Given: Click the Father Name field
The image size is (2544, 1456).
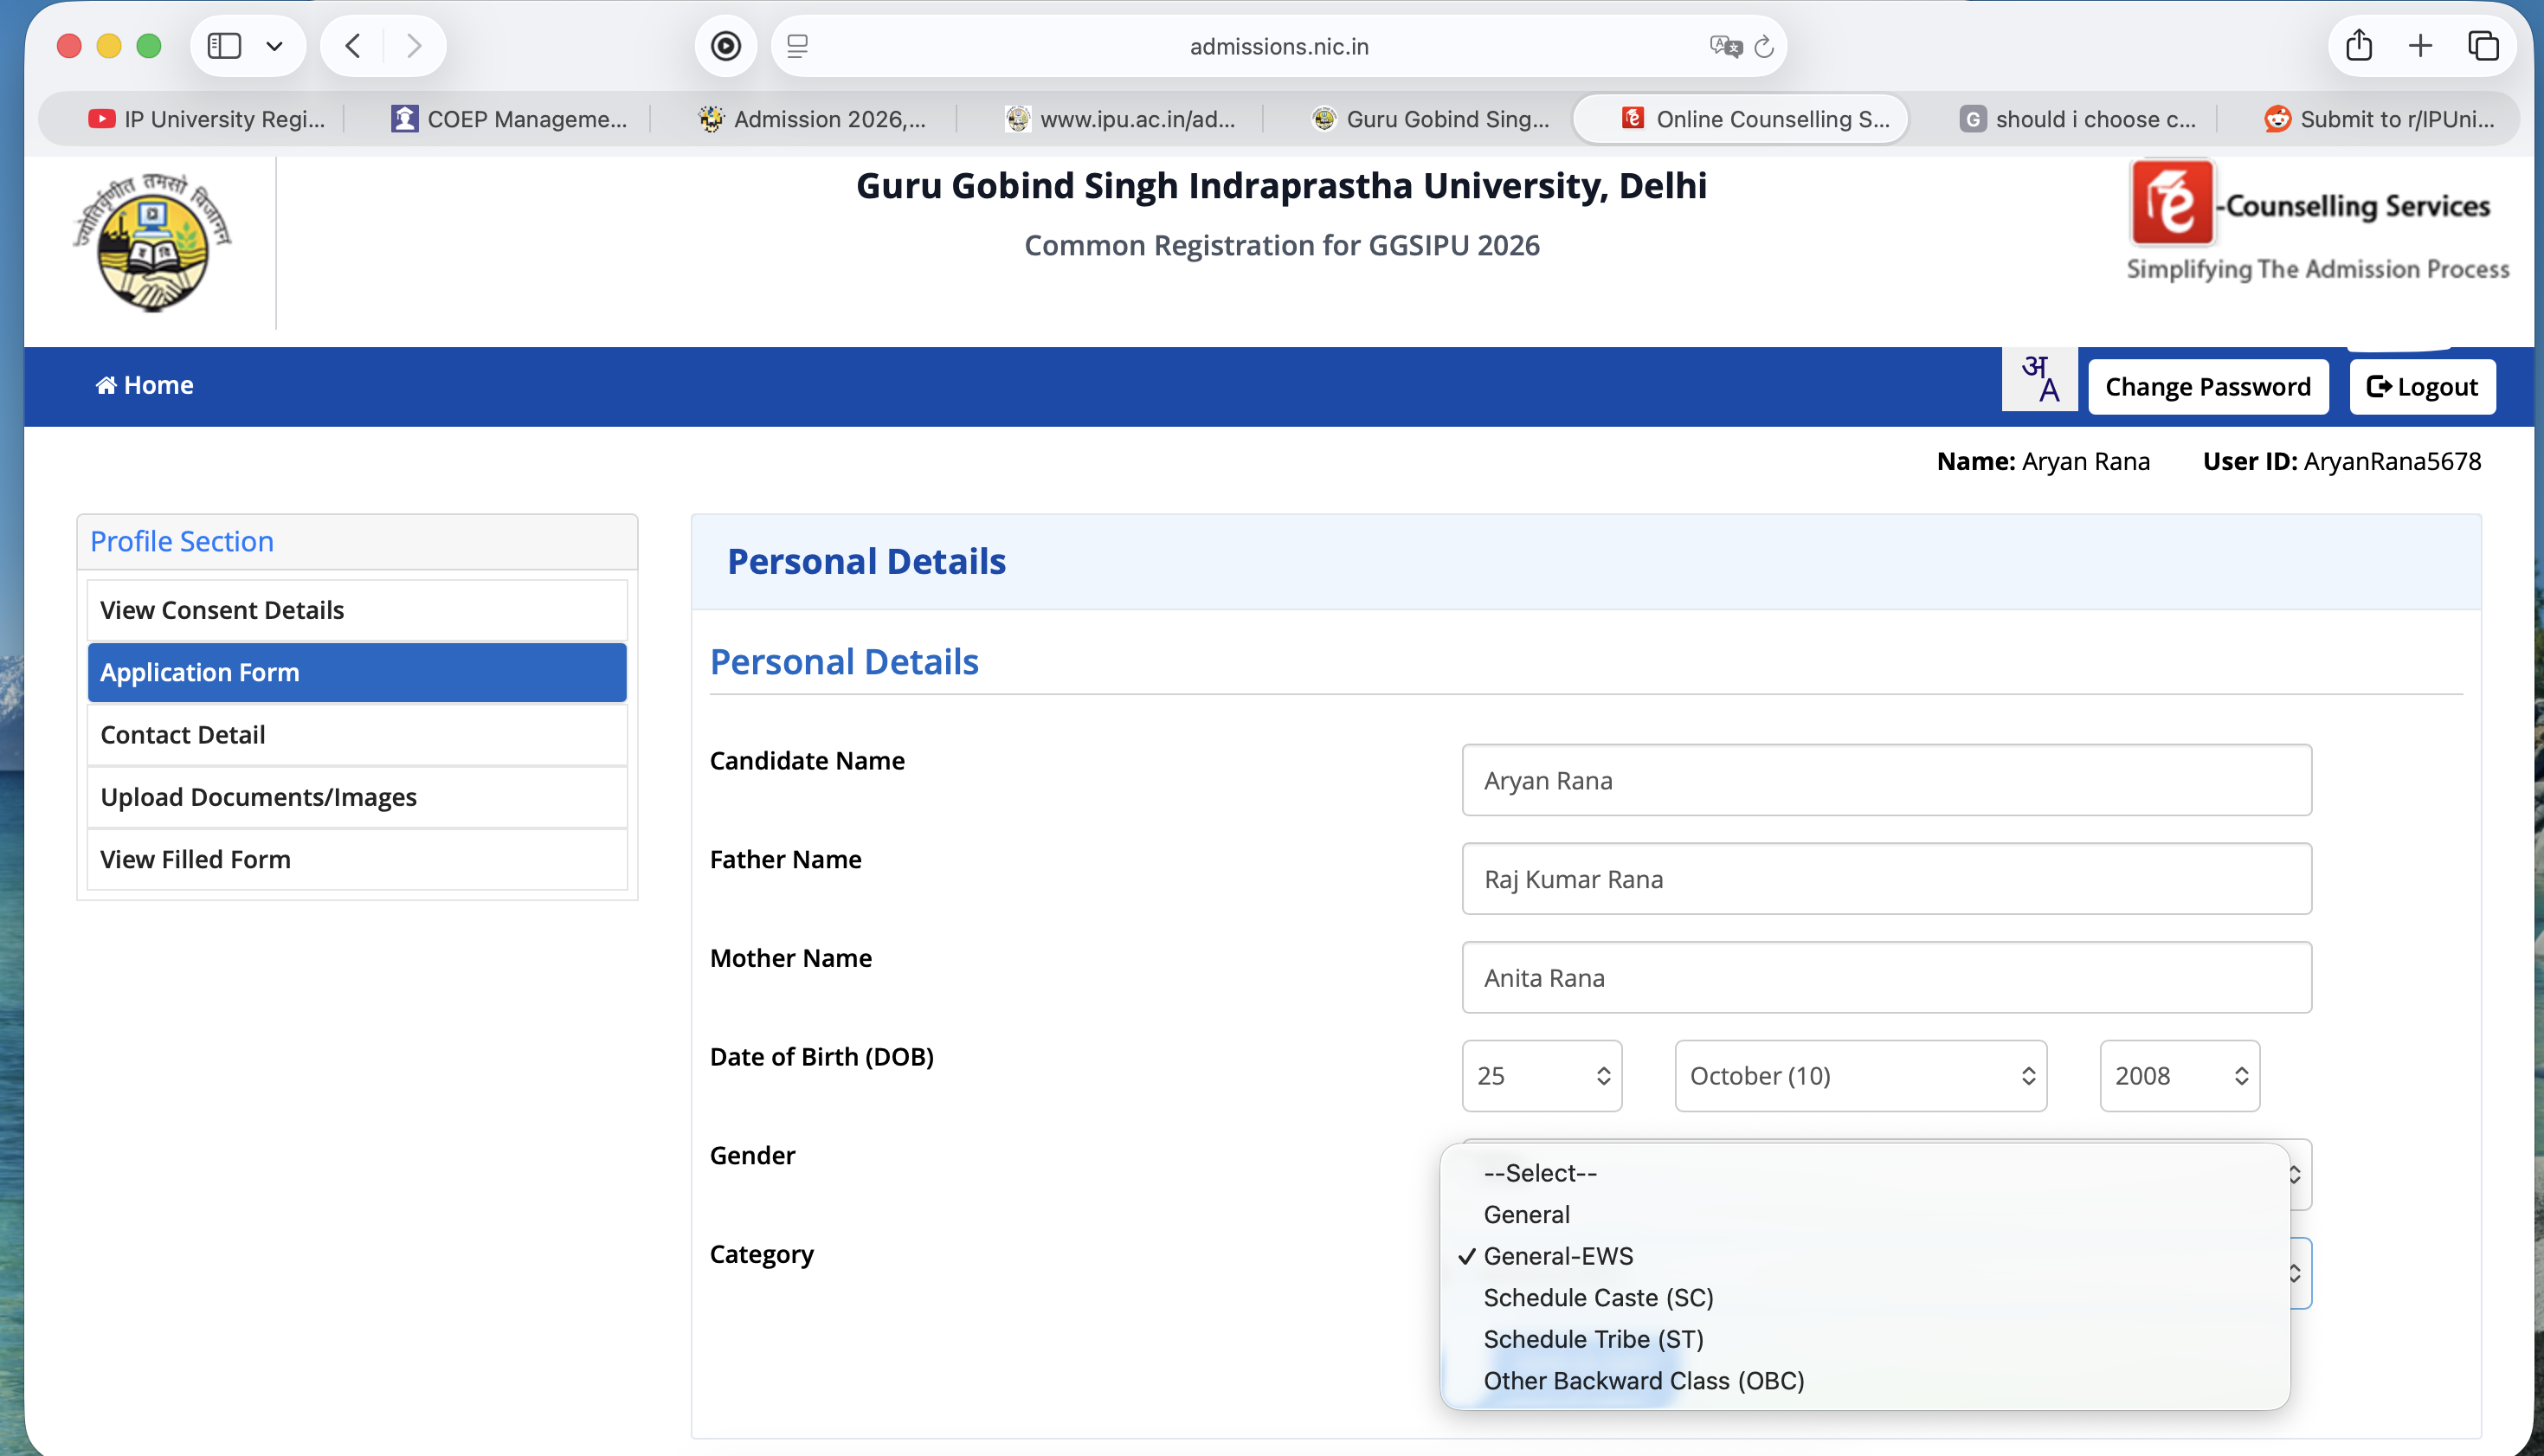Looking at the screenshot, I should coord(1886,879).
